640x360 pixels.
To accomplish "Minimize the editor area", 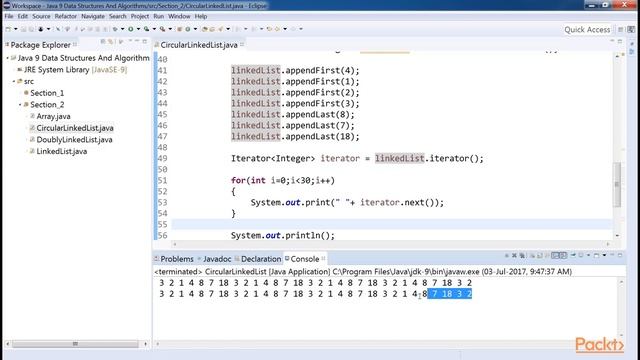I will 612,41.
